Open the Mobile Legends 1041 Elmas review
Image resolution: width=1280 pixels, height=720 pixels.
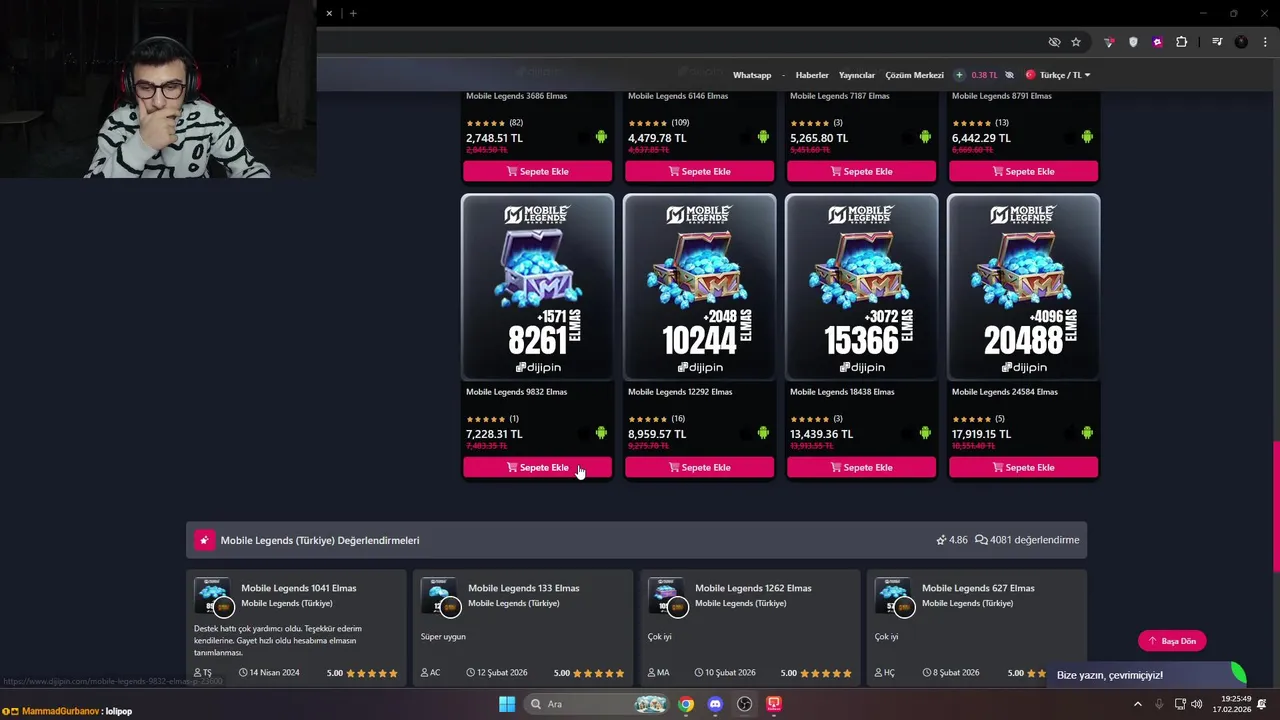[x=297, y=627]
